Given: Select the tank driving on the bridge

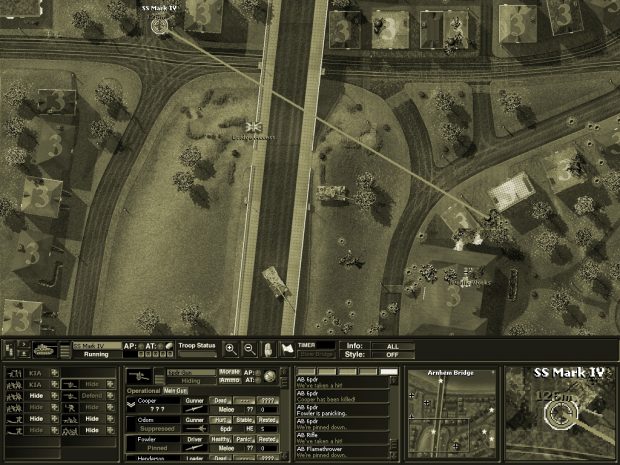Looking at the screenshot, I should [x=276, y=282].
